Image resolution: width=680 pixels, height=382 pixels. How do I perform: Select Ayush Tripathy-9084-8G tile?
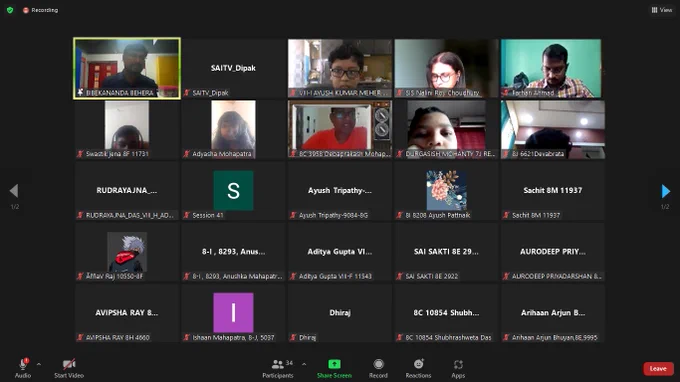(340, 191)
